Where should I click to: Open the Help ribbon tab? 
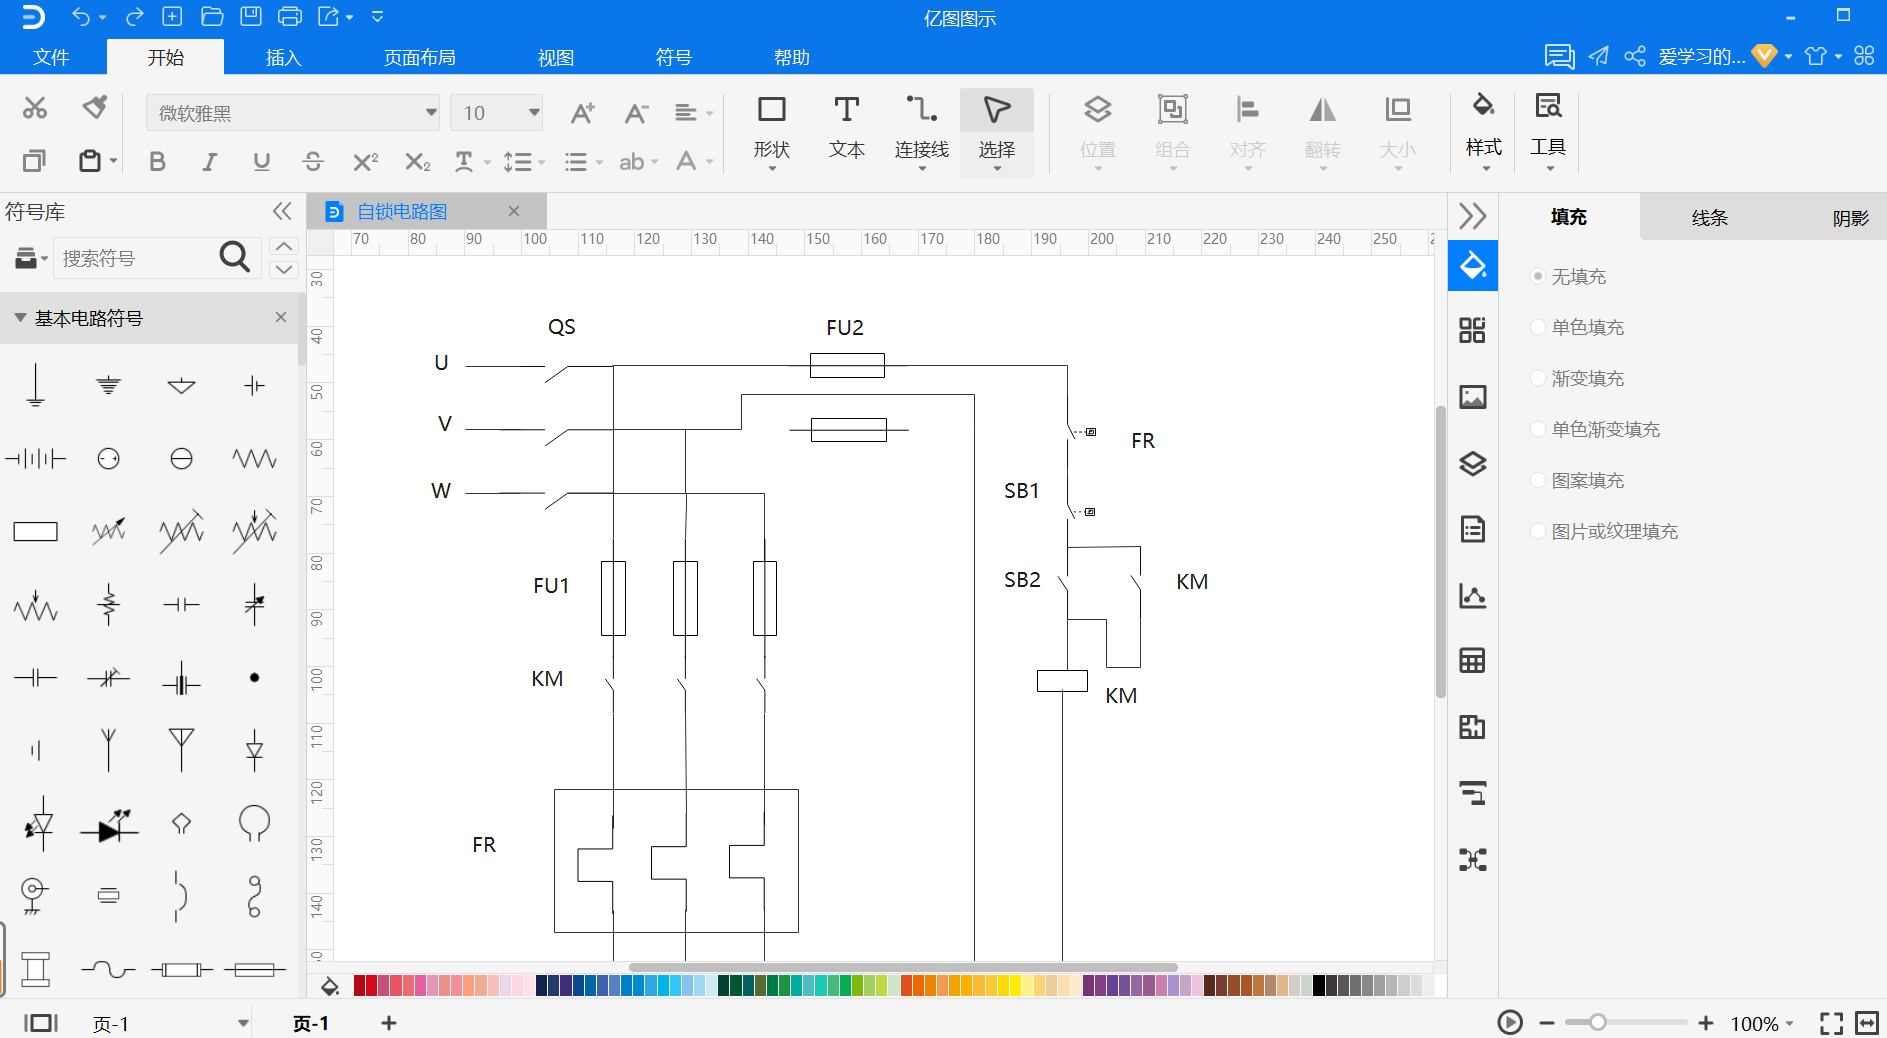click(x=792, y=57)
